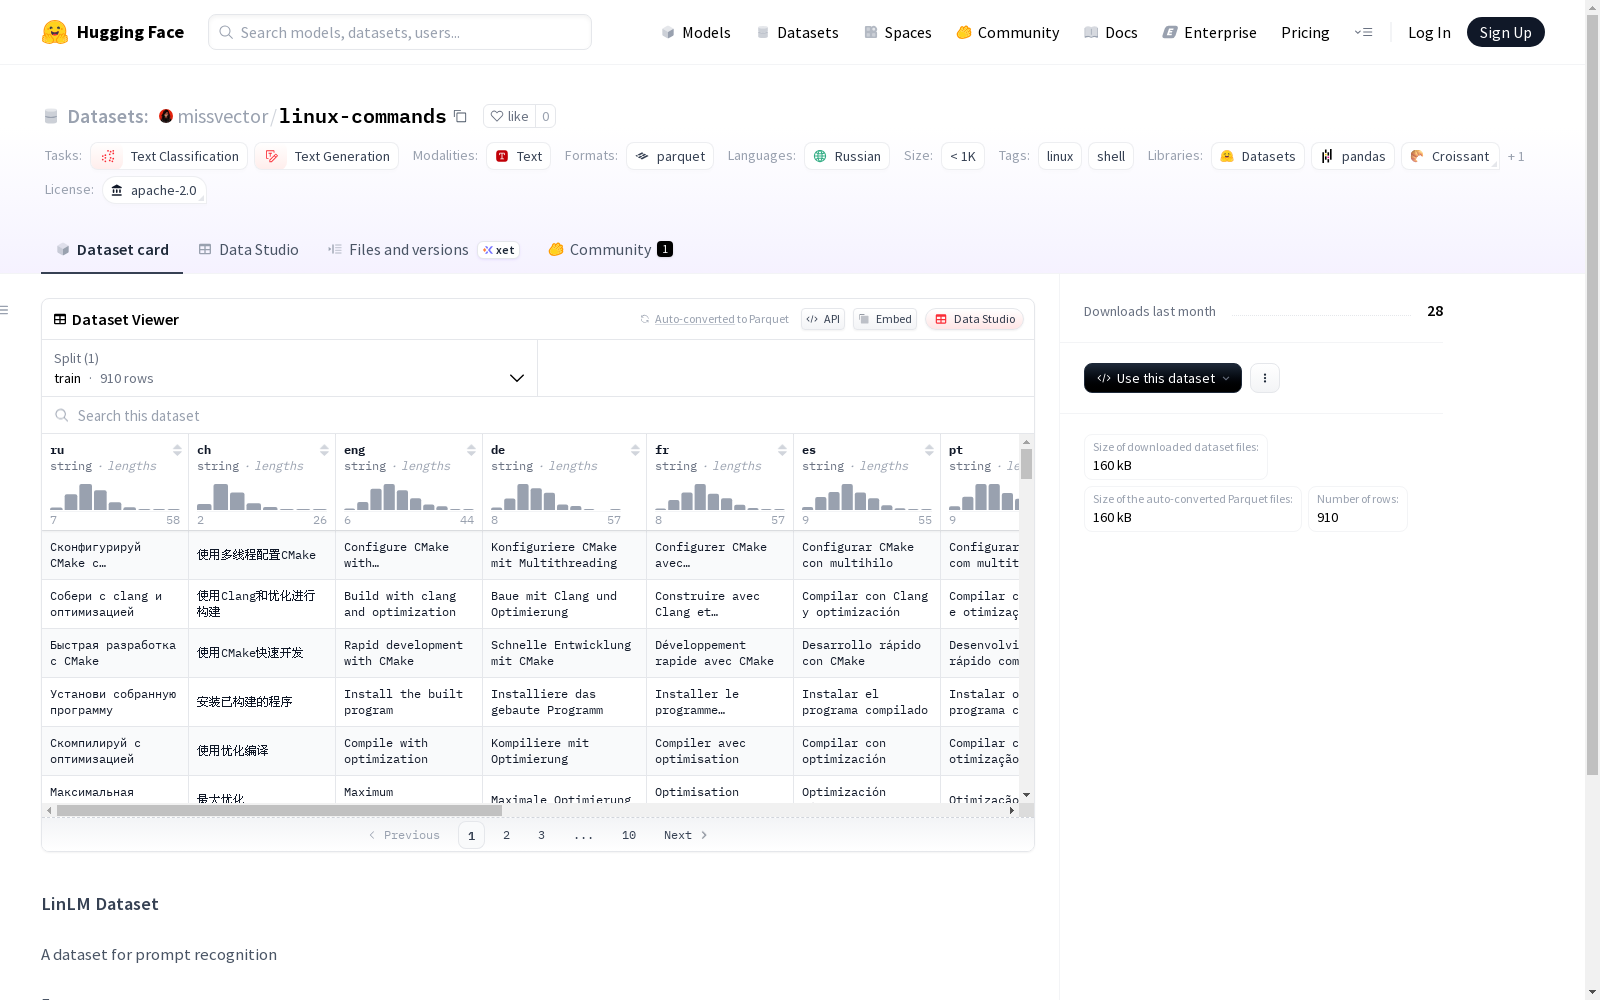Open Models in the top navigation
1600x1000 pixels.
pyautogui.click(x=696, y=32)
